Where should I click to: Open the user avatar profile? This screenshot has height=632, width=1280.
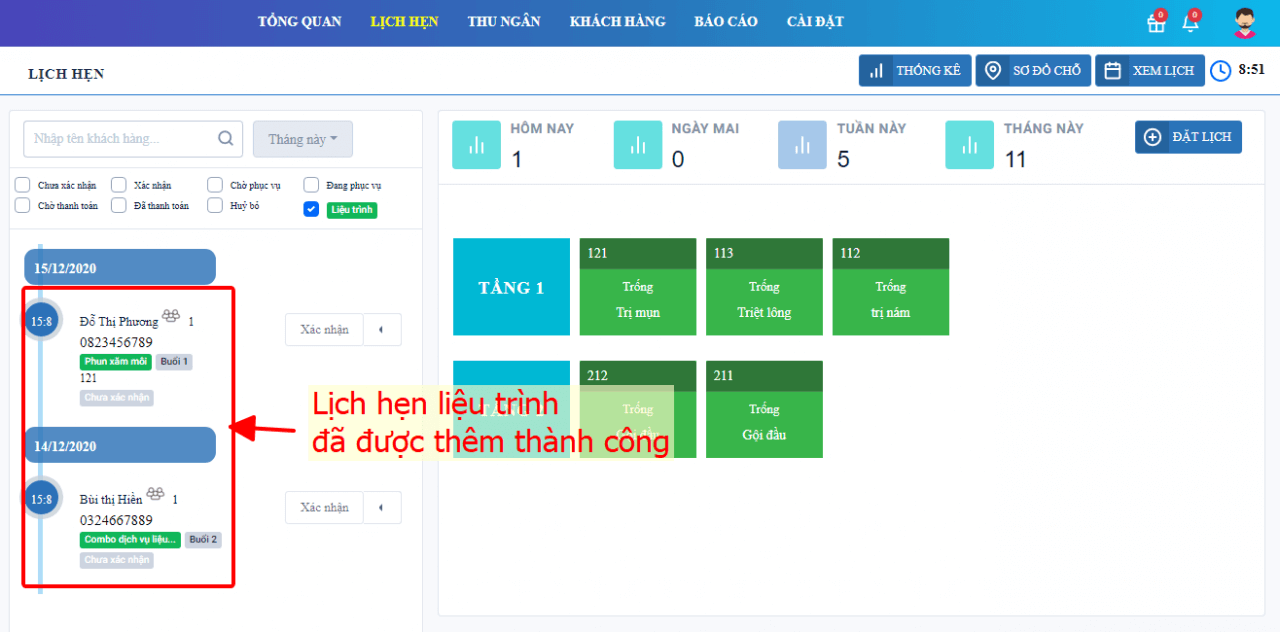(x=1244, y=23)
